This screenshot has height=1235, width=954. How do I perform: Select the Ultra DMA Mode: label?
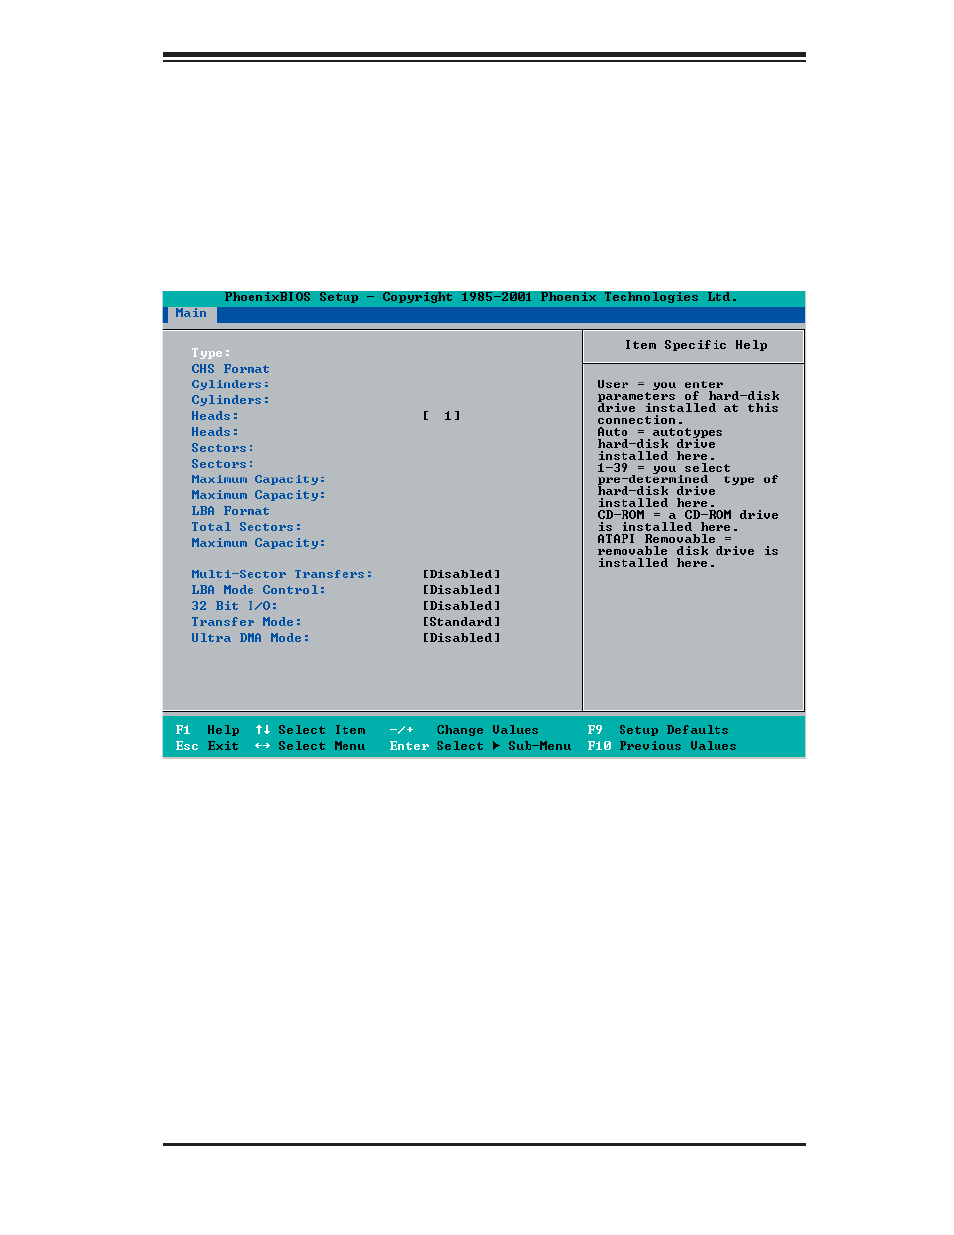pyautogui.click(x=250, y=638)
